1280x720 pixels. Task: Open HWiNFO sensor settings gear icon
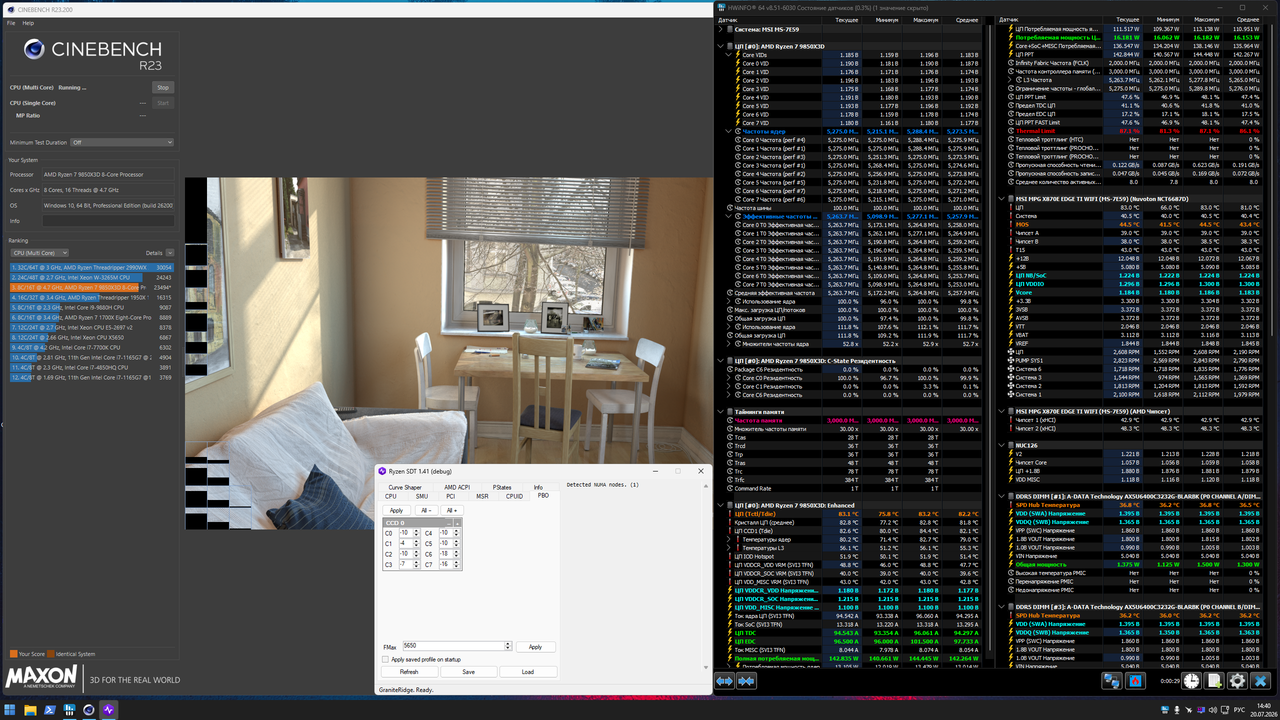pyautogui.click(x=1238, y=680)
